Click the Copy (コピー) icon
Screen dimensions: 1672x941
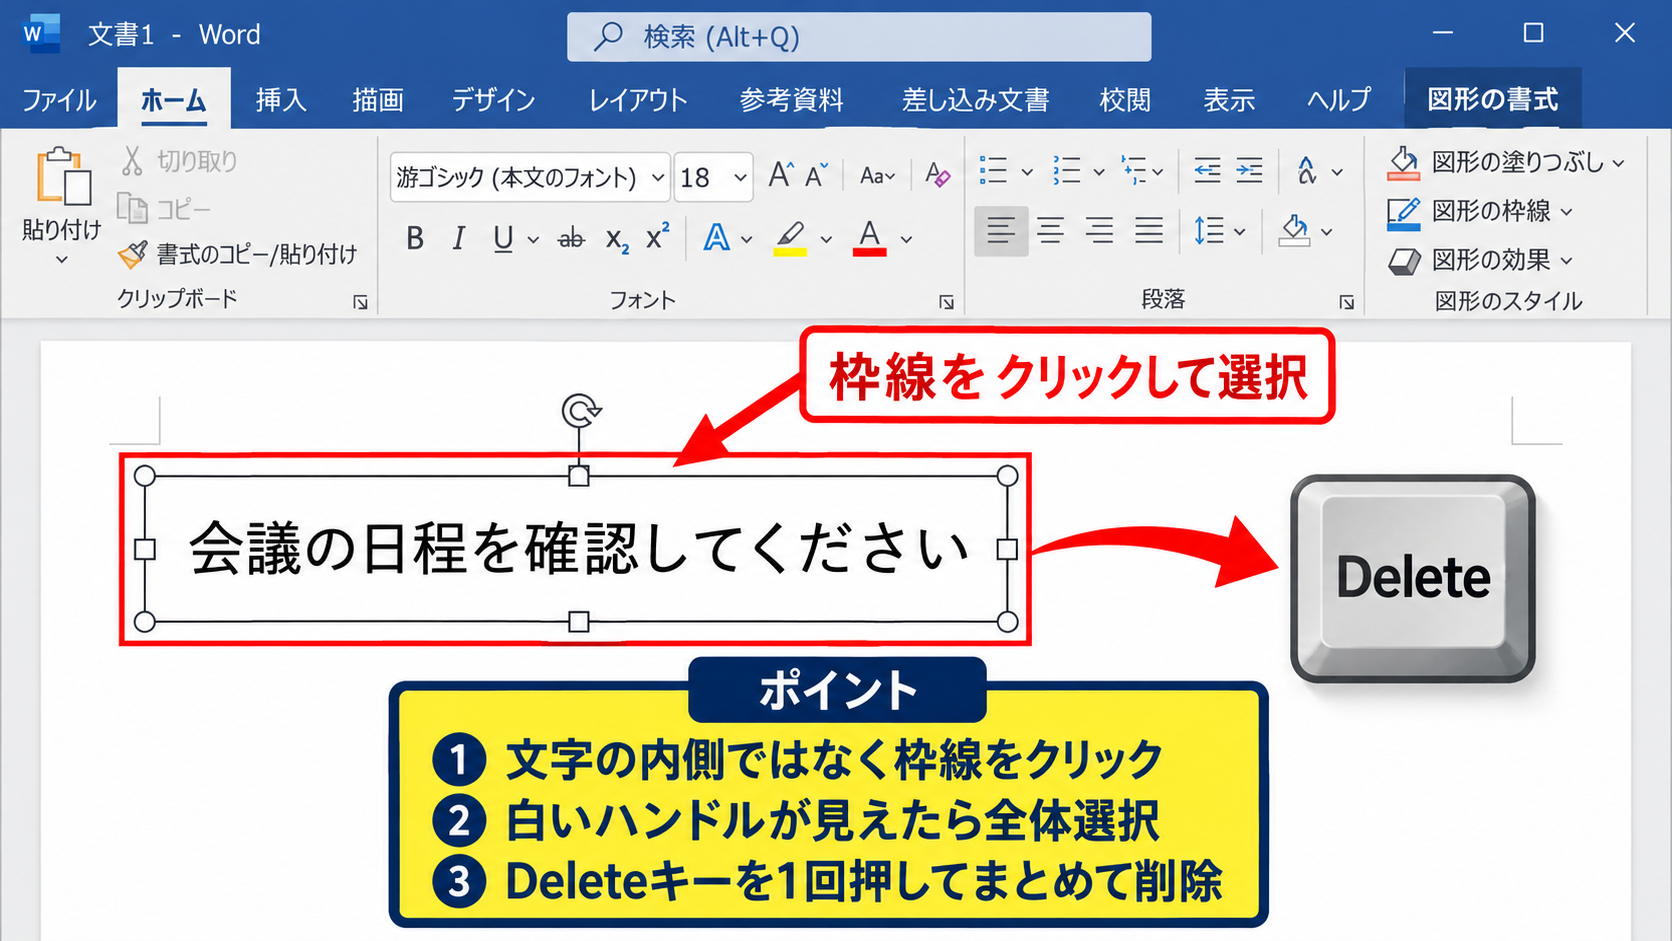(x=132, y=208)
